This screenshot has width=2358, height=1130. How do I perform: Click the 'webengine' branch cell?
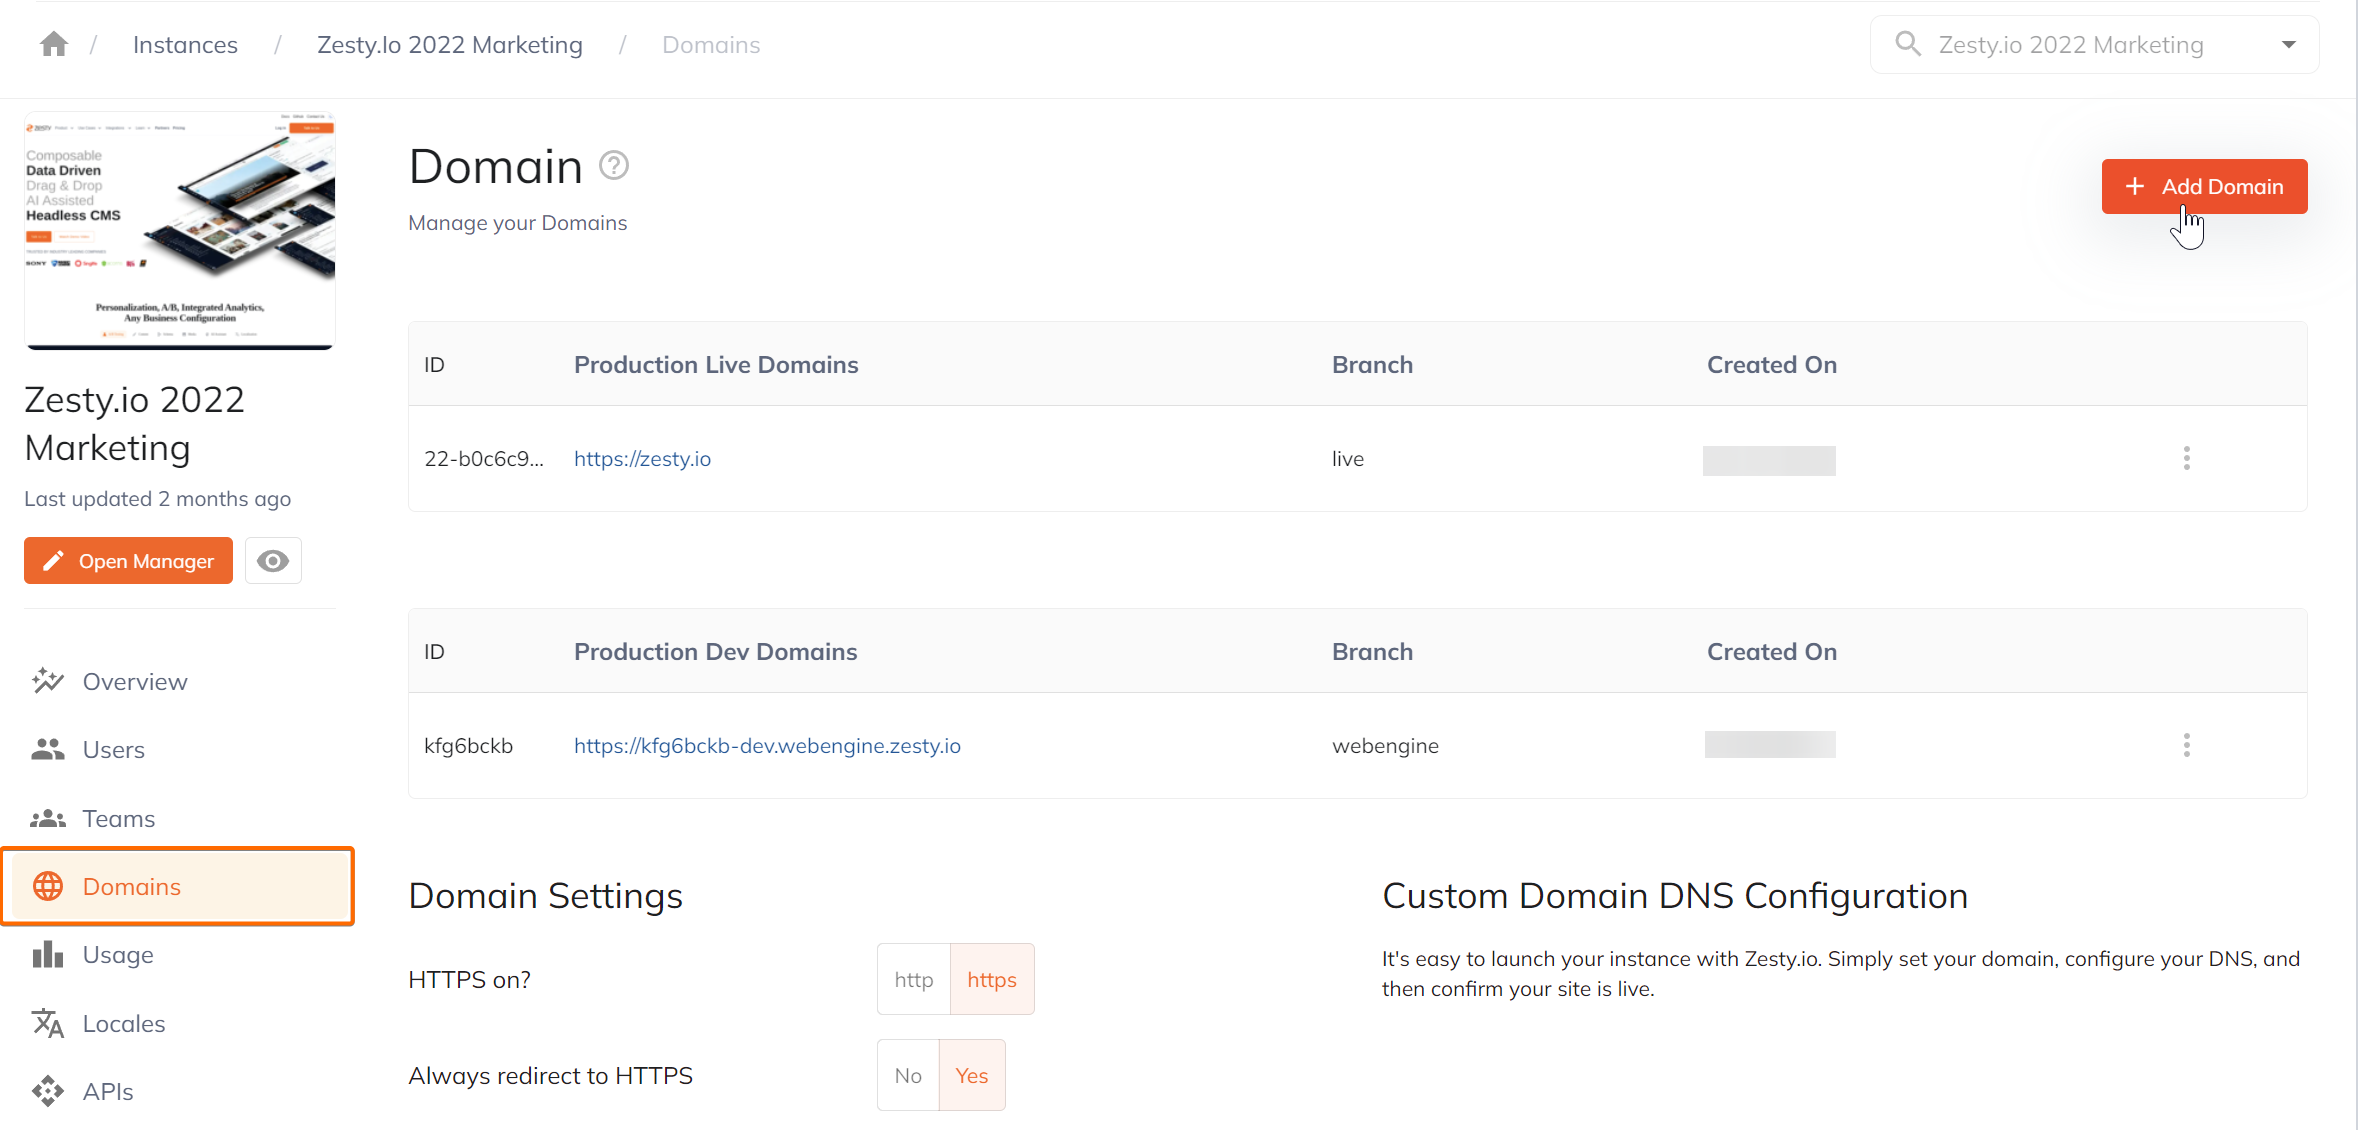[x=1385, y=745]
